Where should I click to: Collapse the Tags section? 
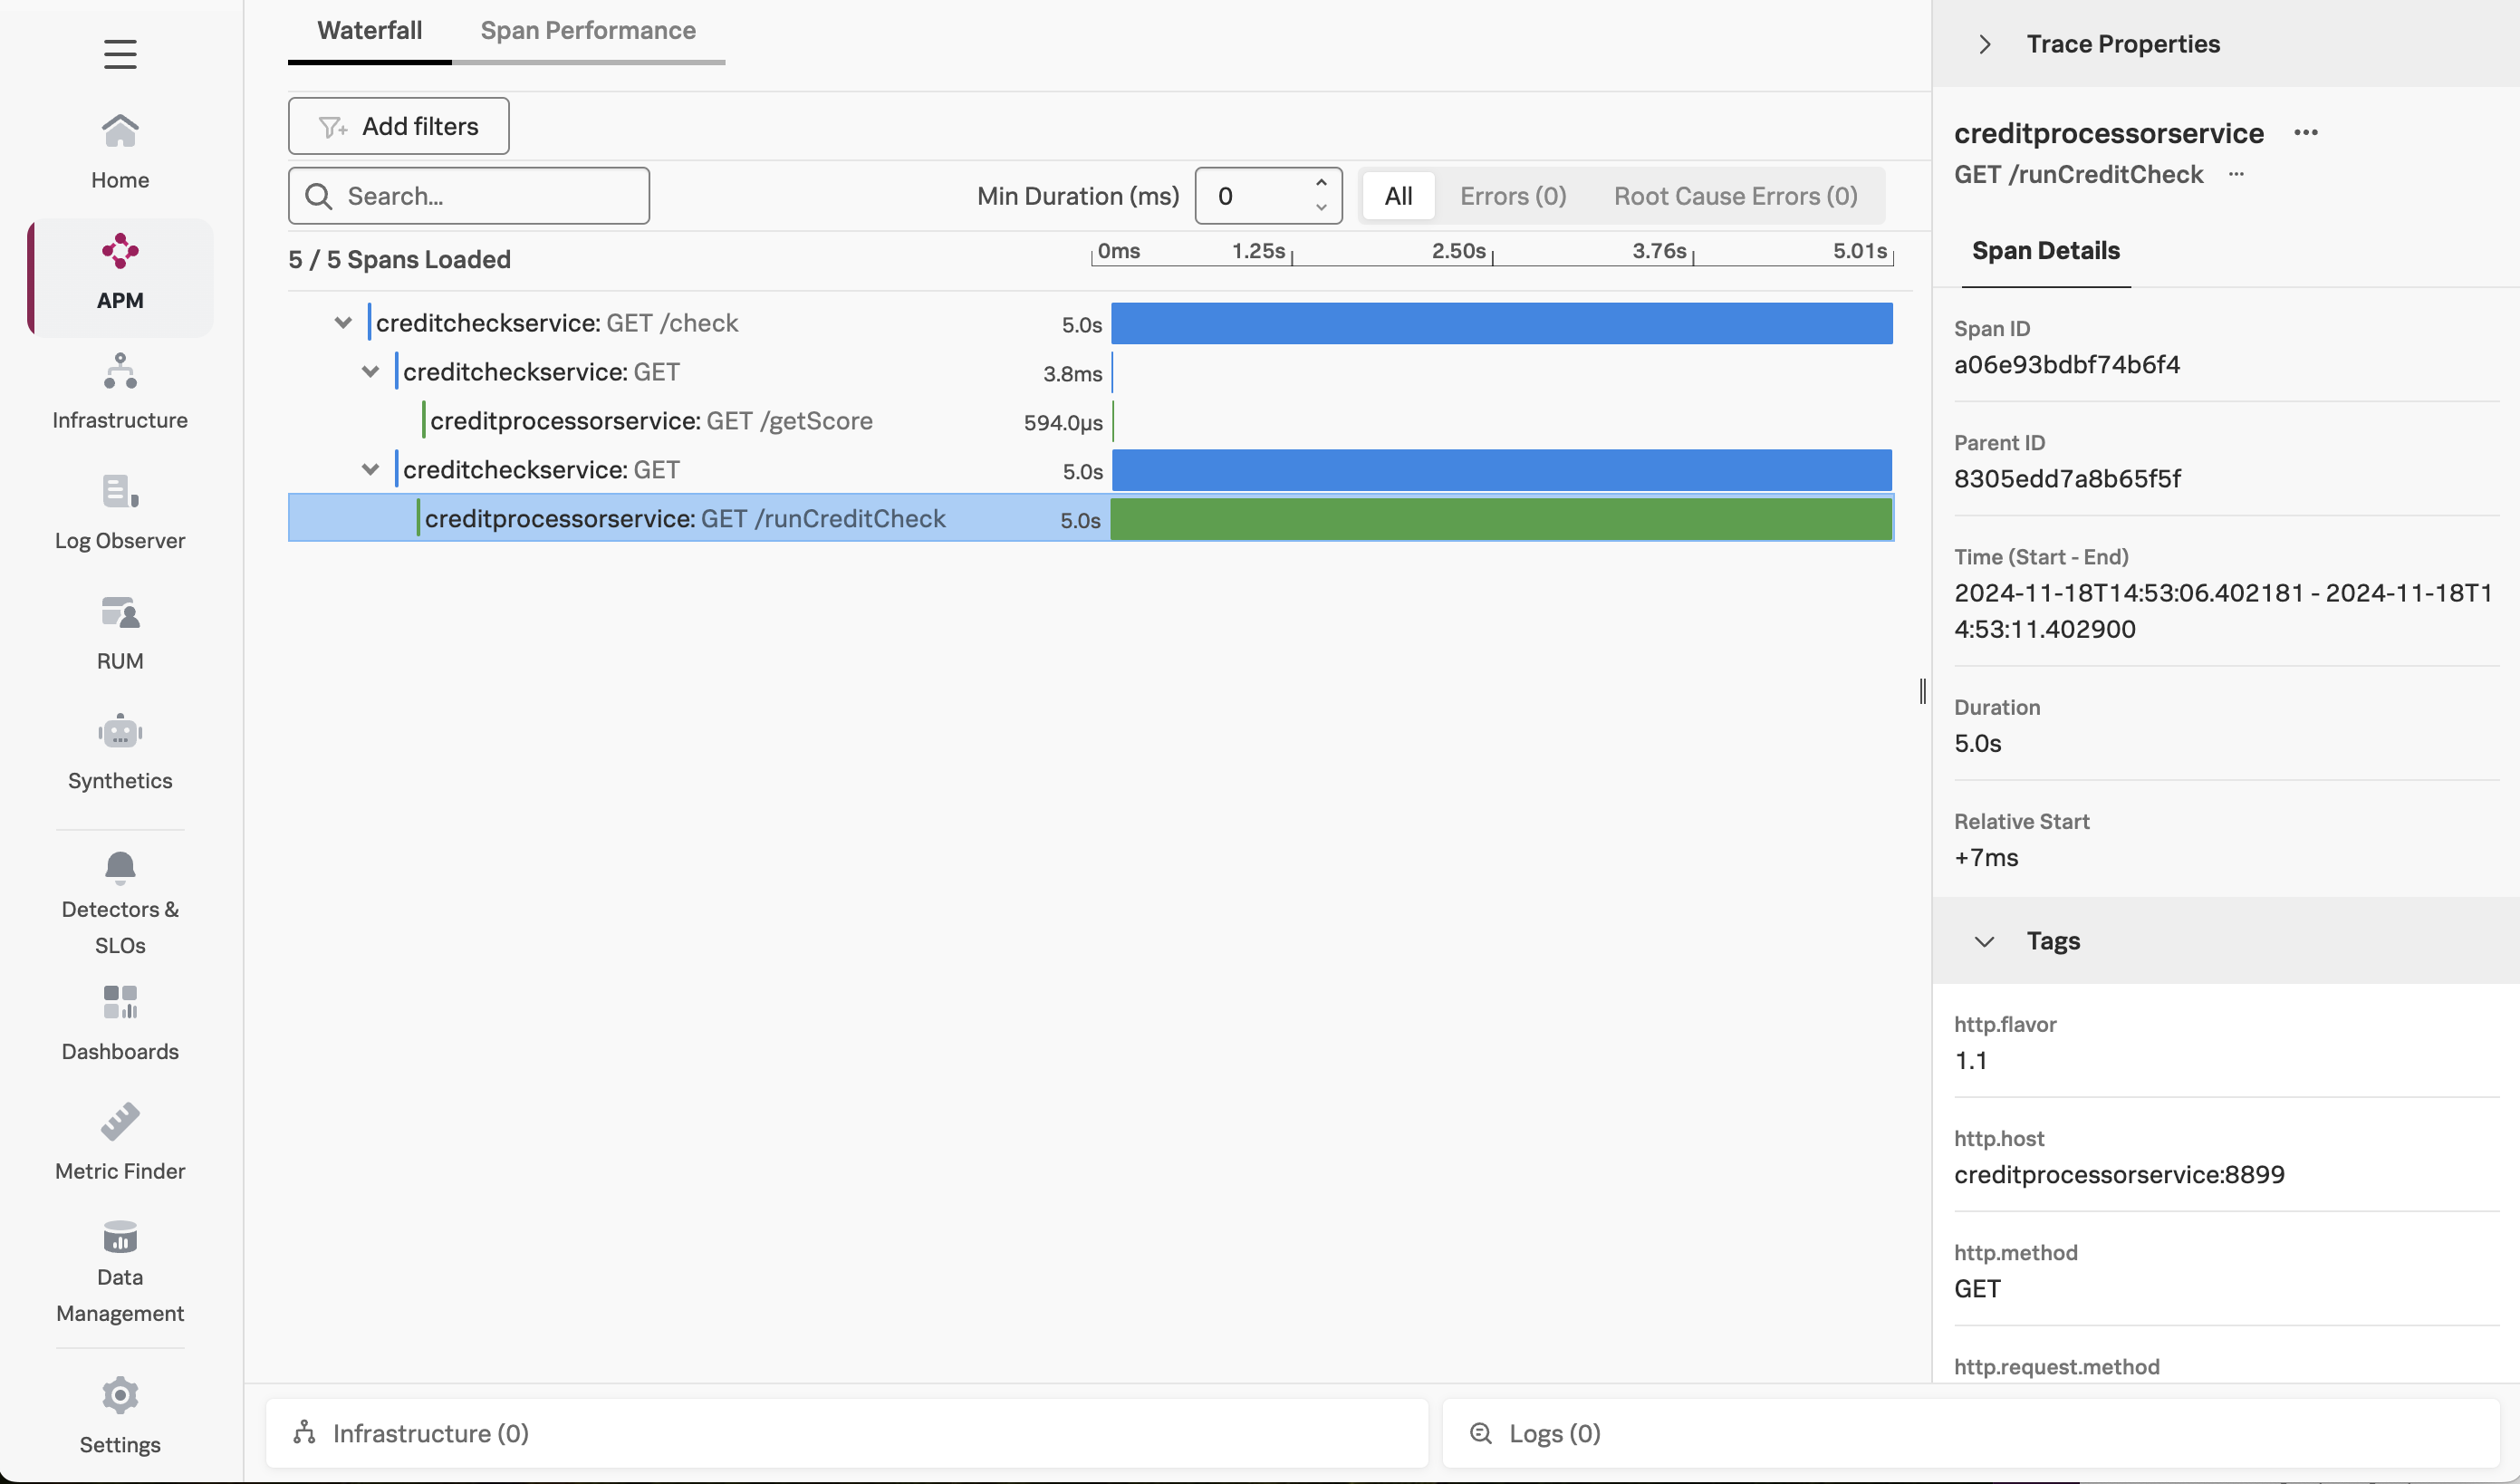click(x=1984, y=941)
